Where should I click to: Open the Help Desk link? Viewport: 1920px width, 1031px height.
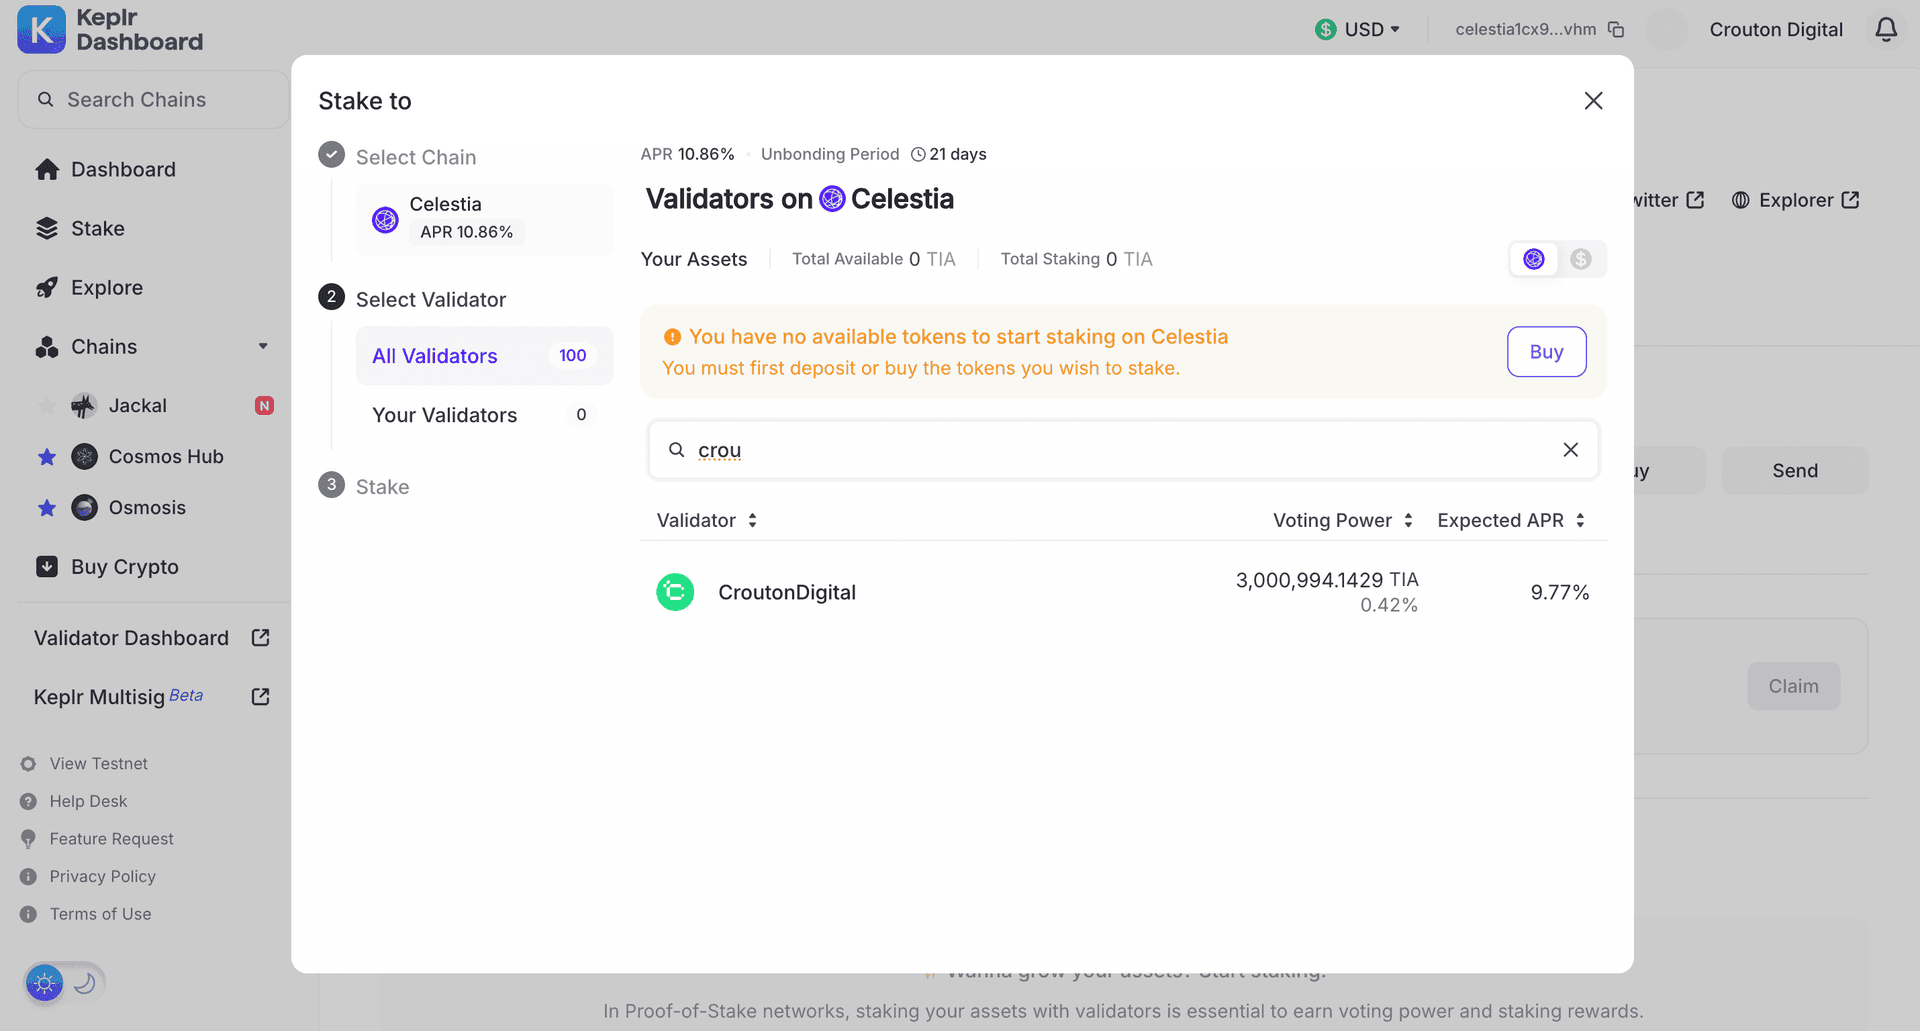point(88,801)
